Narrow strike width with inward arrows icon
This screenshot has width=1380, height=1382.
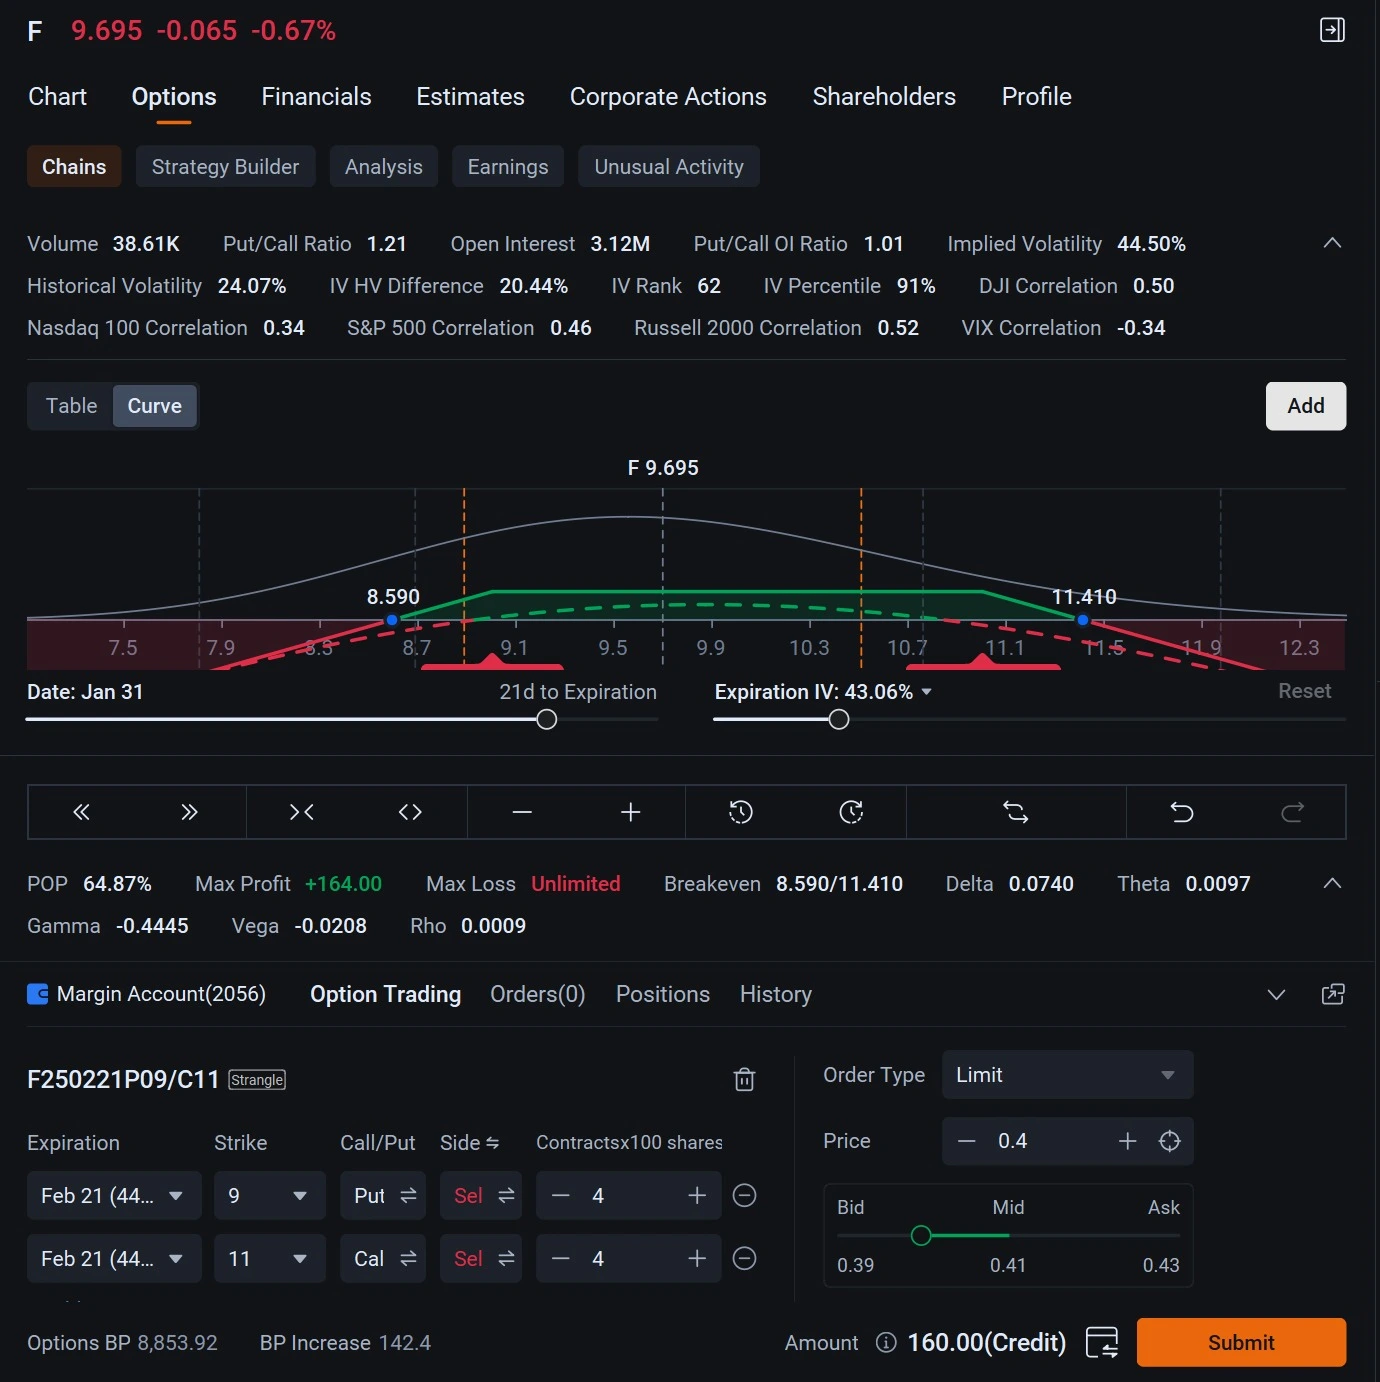(x=301, y=812)
